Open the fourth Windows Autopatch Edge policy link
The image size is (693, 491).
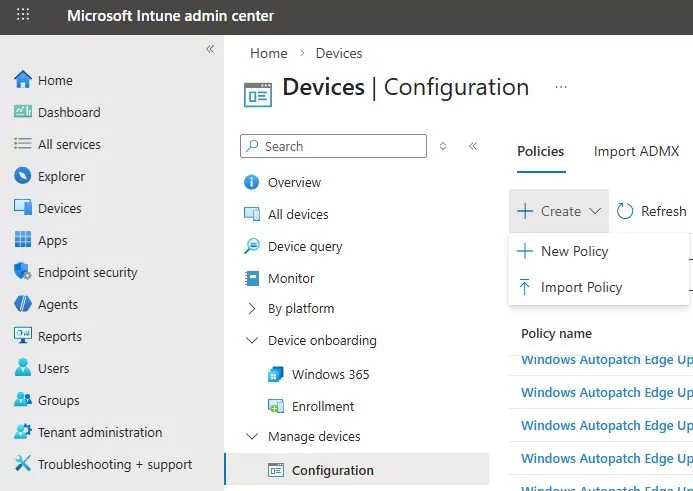(607, 458)
